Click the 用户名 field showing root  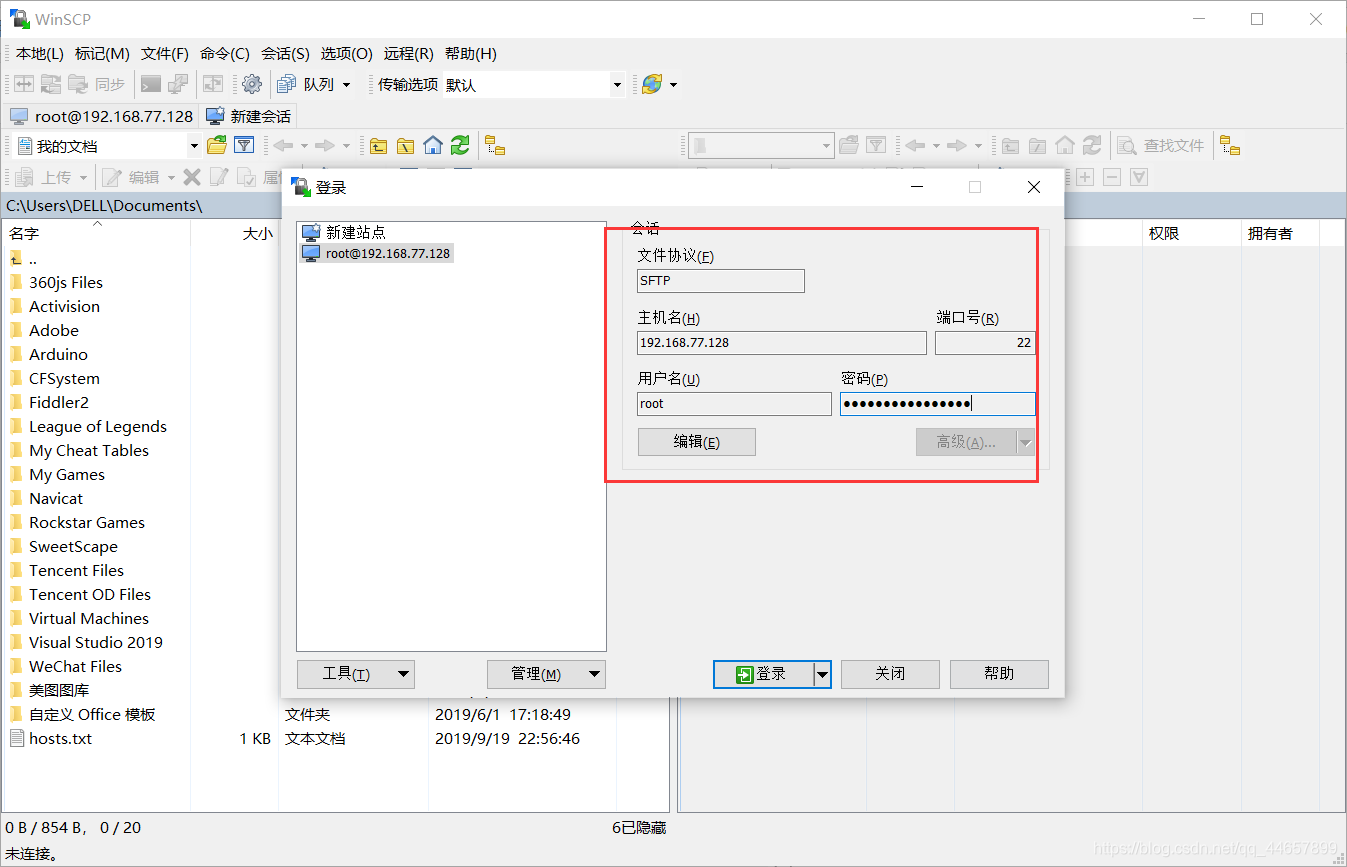click(x=734, y=404)
